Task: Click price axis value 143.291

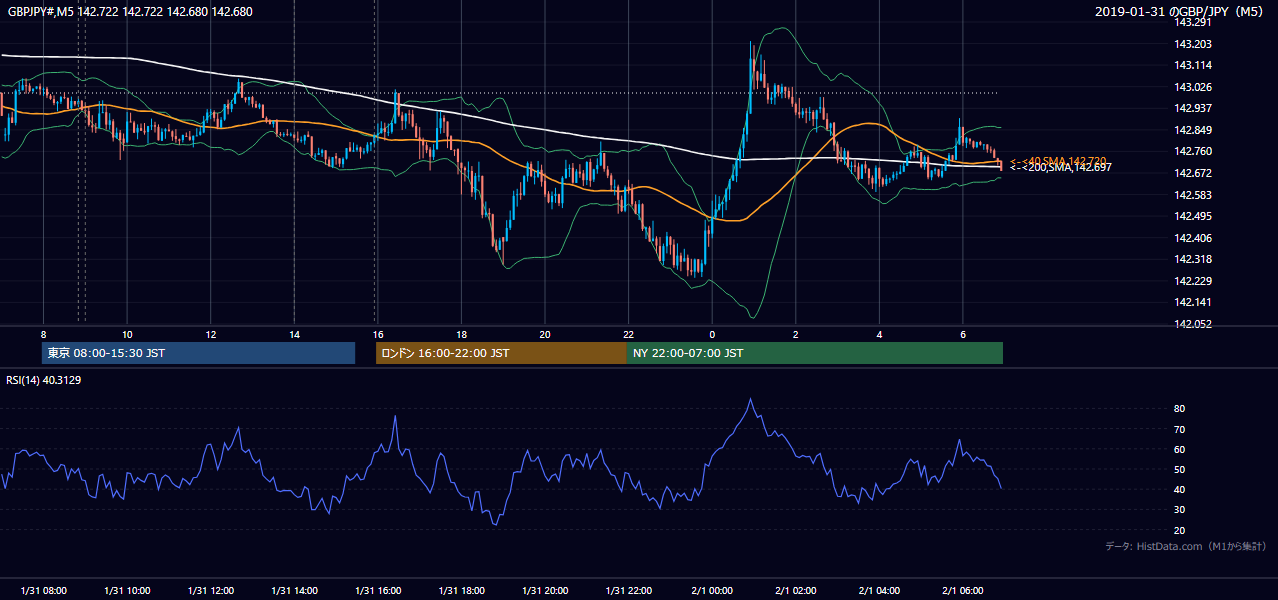Action: 1192,22
